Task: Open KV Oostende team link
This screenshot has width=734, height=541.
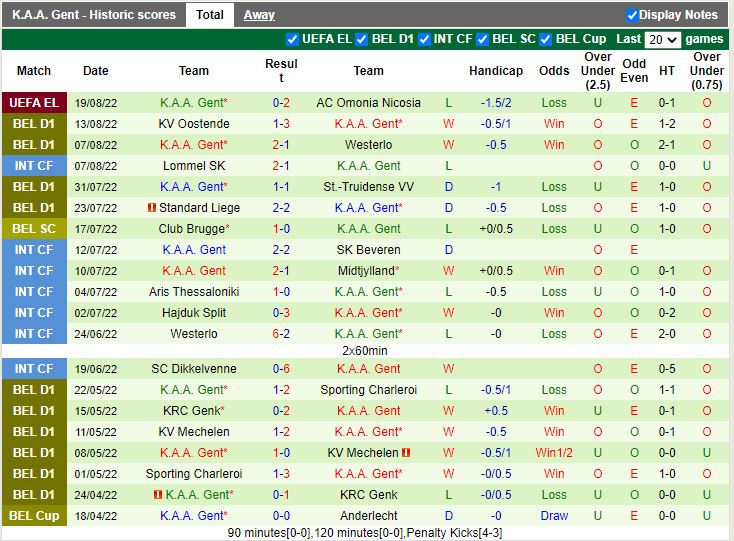Action: pyautogui.click(x=194, y=124)
